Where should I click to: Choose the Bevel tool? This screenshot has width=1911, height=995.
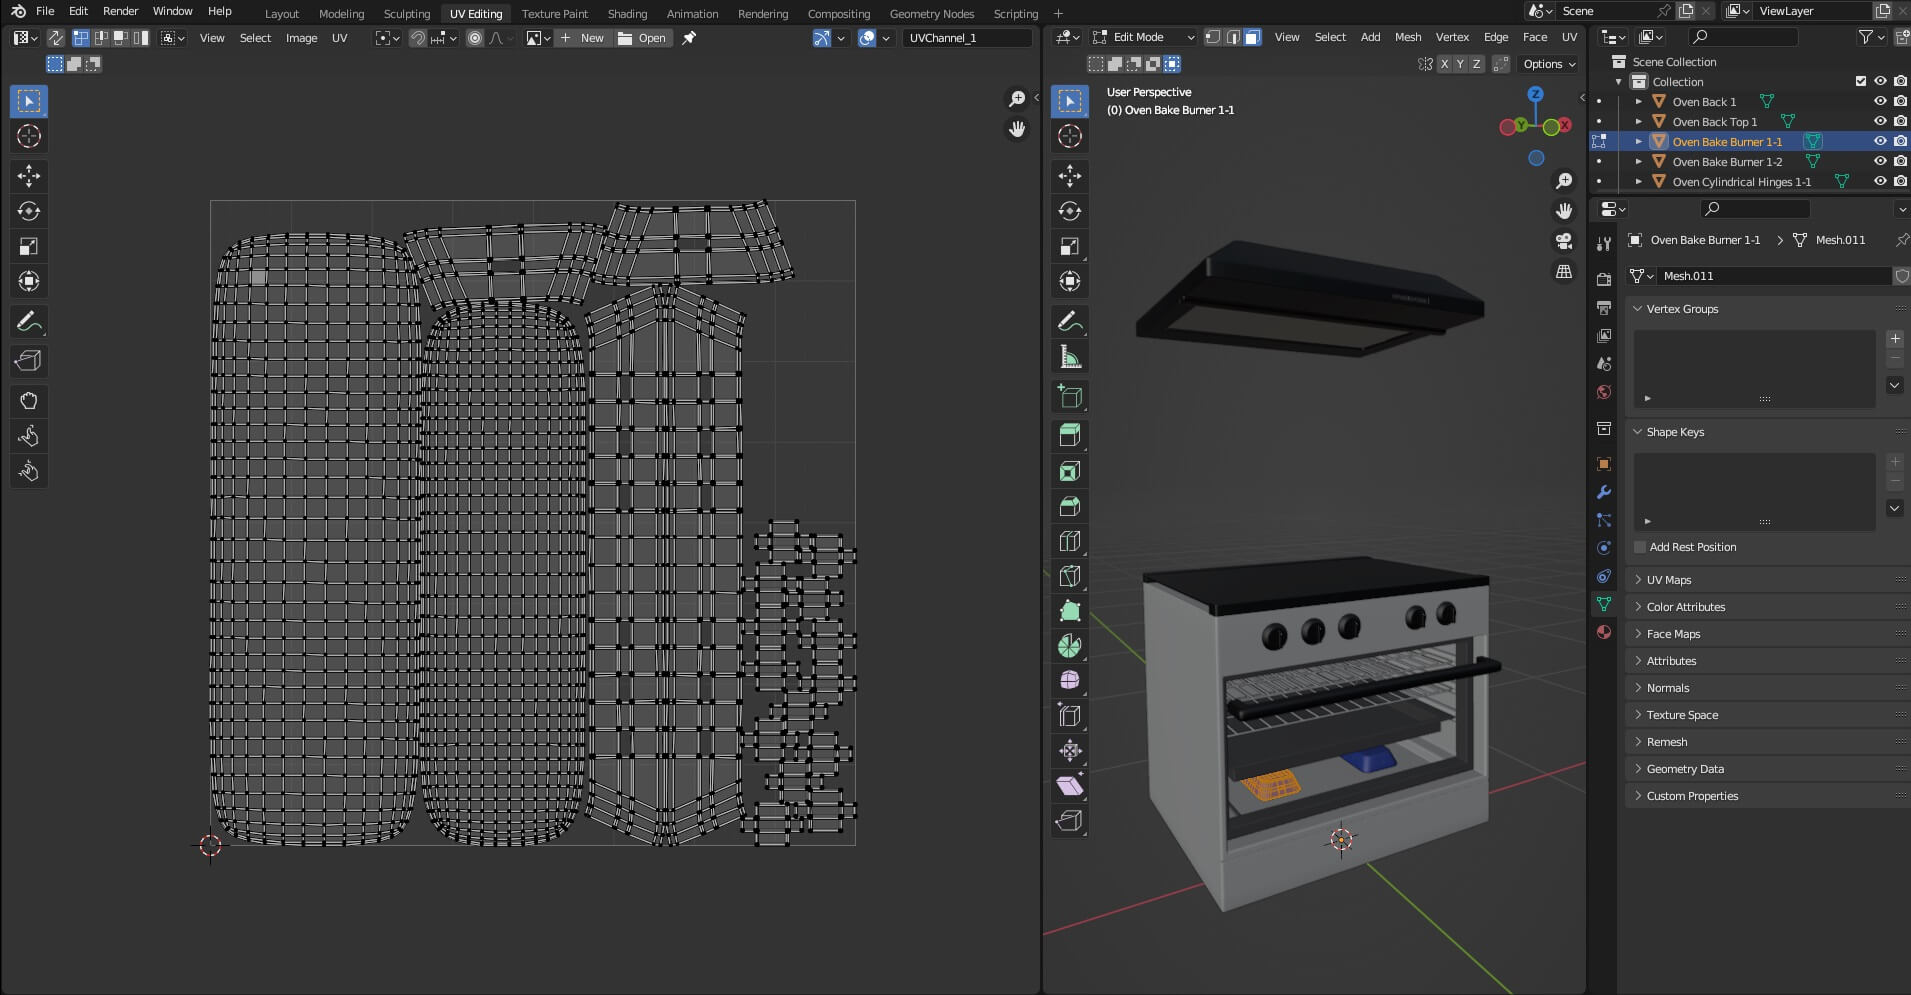(x=1070, y=506)
